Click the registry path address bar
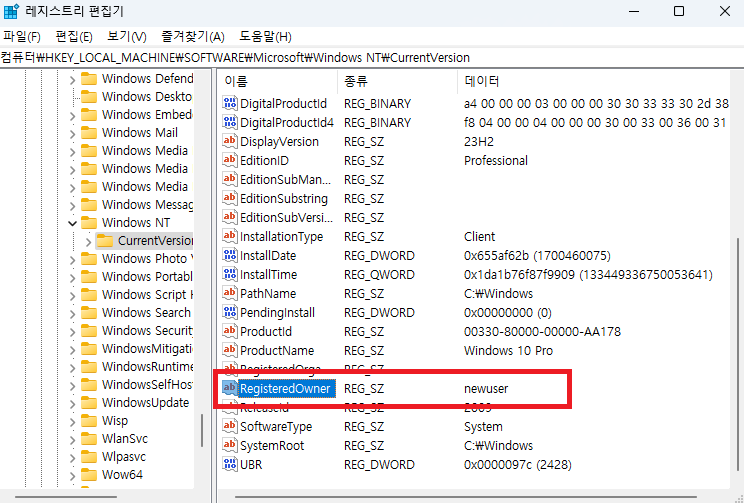 pyautogui.click(x=372, y=58)
